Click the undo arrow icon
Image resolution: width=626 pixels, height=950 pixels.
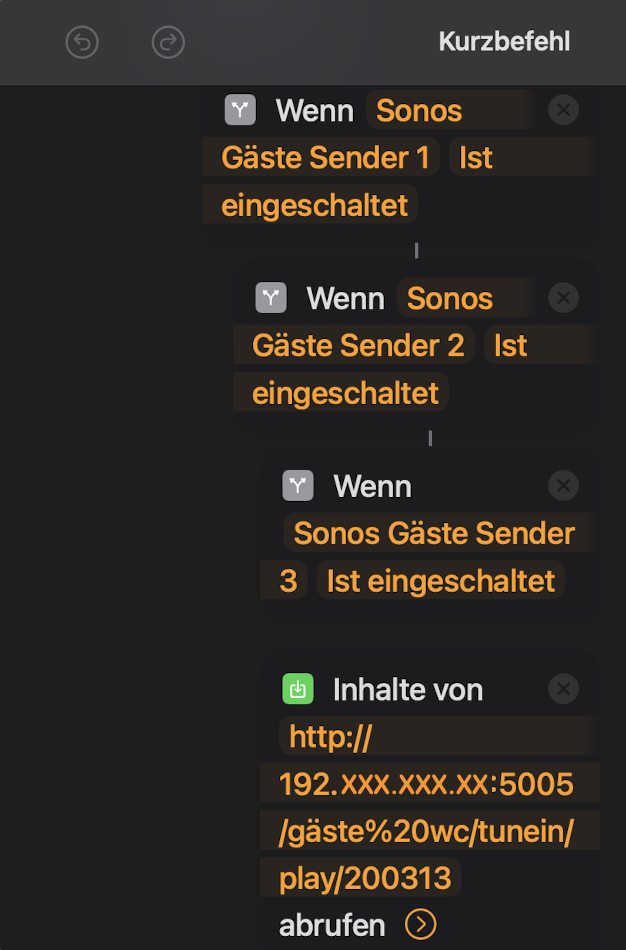click(x=82, y=42)
